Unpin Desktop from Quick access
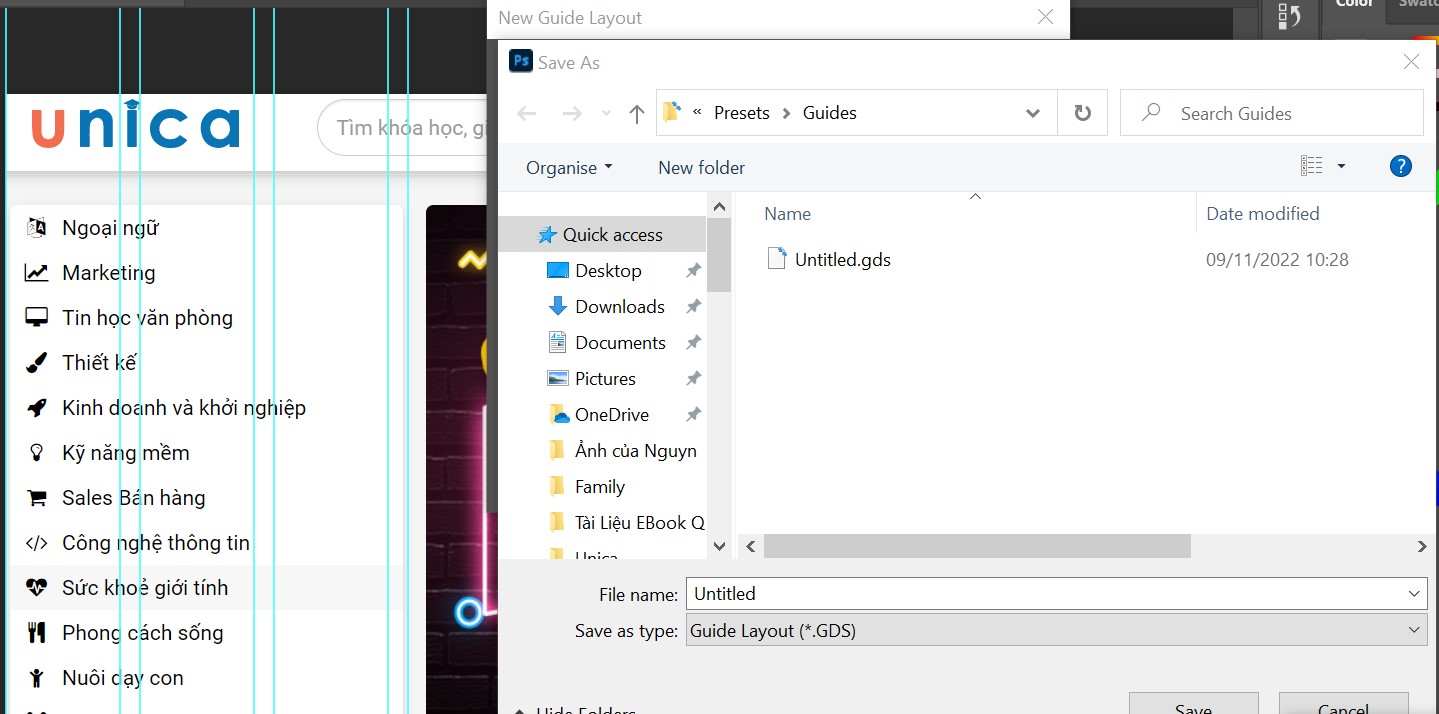The image size is (1439, 714). pos(693,270)
